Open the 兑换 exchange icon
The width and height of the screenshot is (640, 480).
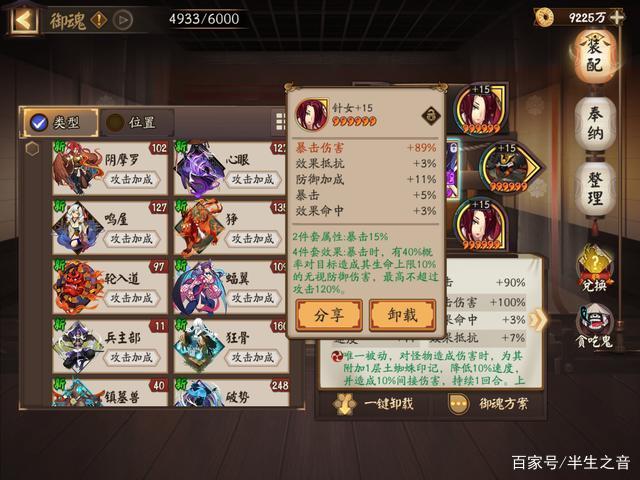[x=594, y=269]
